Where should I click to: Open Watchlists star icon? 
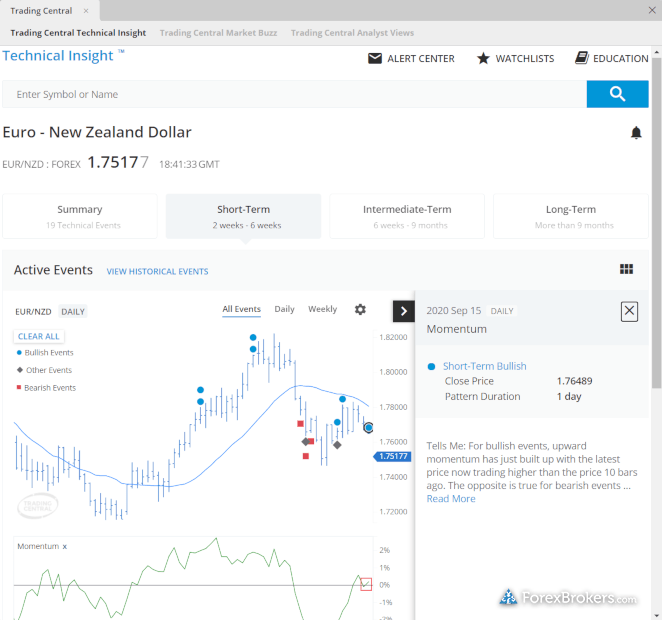(x=483, y=58)
